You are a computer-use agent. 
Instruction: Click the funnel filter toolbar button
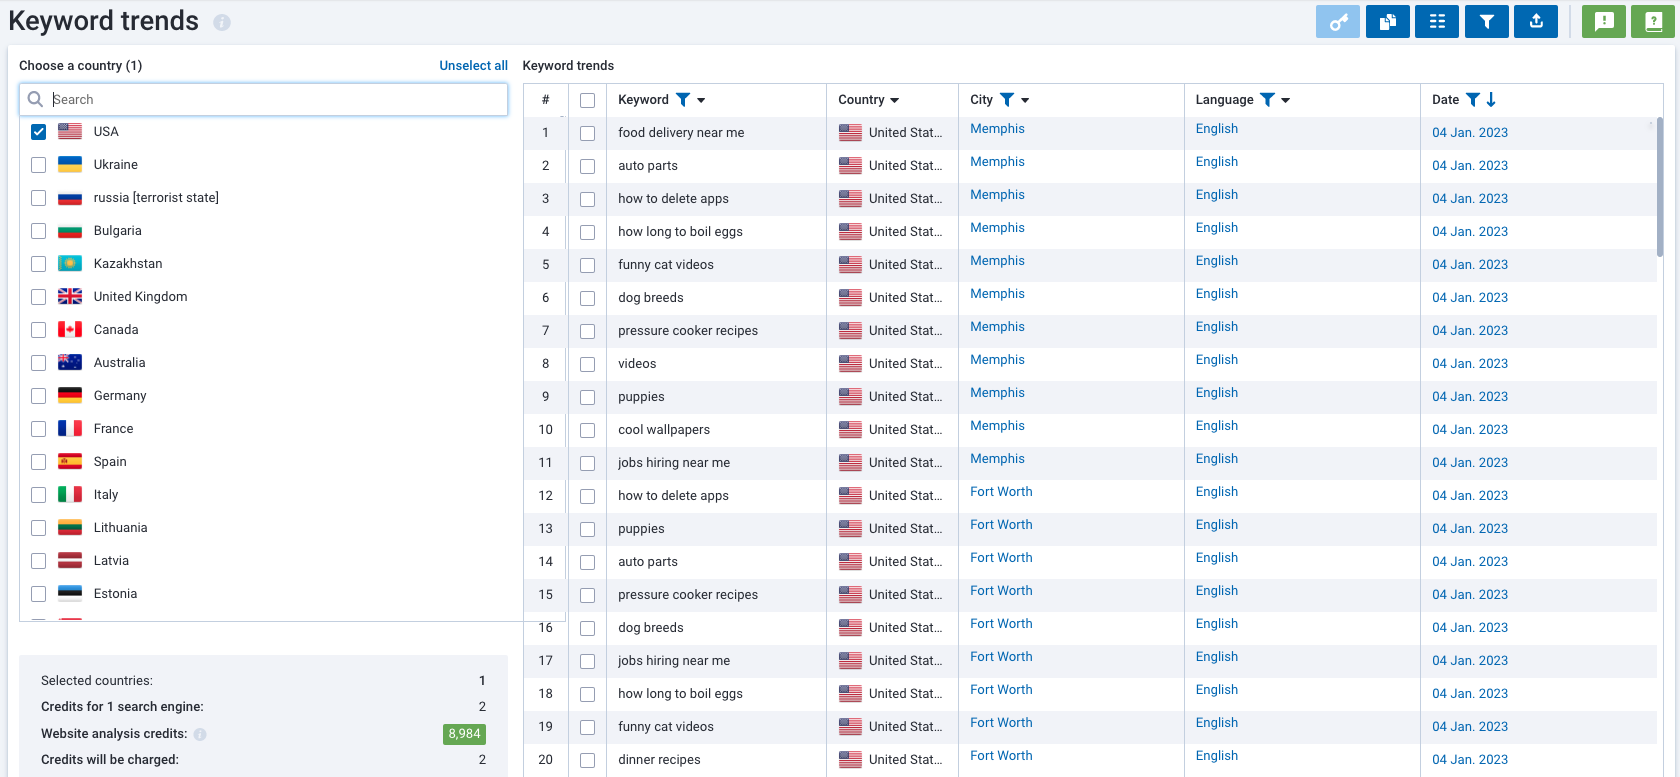1487,21
